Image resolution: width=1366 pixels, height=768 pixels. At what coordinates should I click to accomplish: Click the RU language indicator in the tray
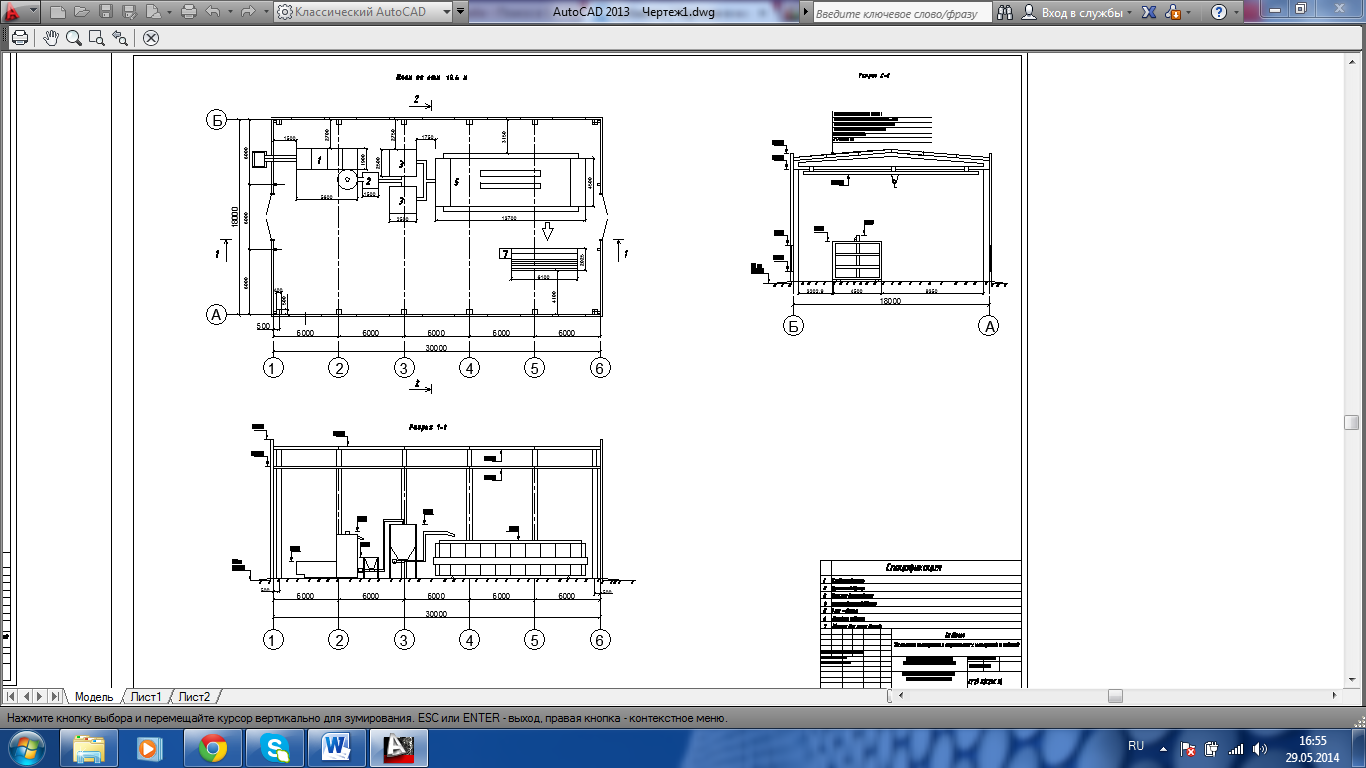[1136, 747]
